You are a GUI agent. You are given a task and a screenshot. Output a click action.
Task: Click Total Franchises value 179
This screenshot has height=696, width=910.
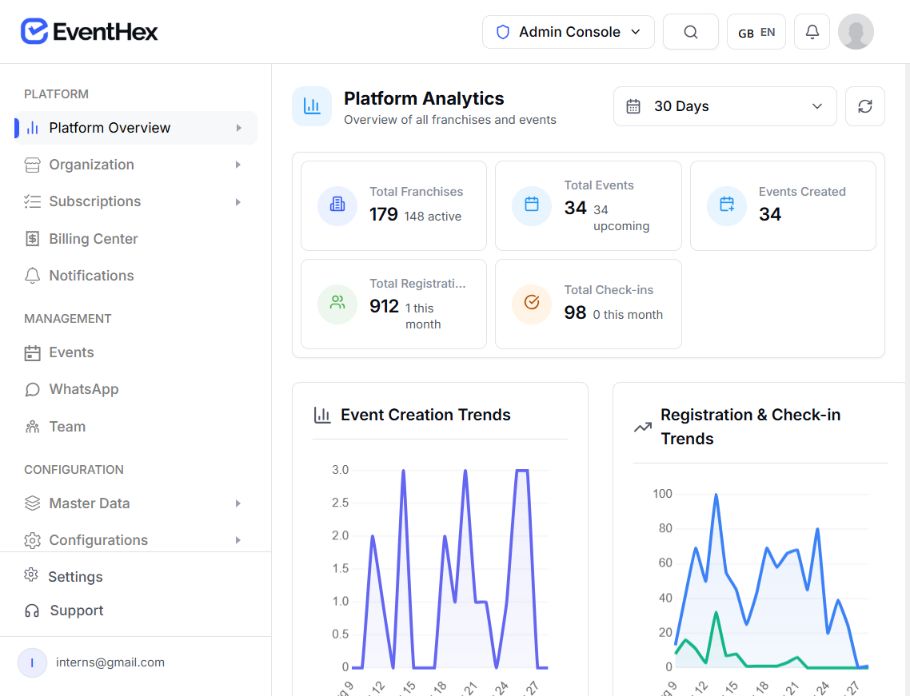pos(384,215)
